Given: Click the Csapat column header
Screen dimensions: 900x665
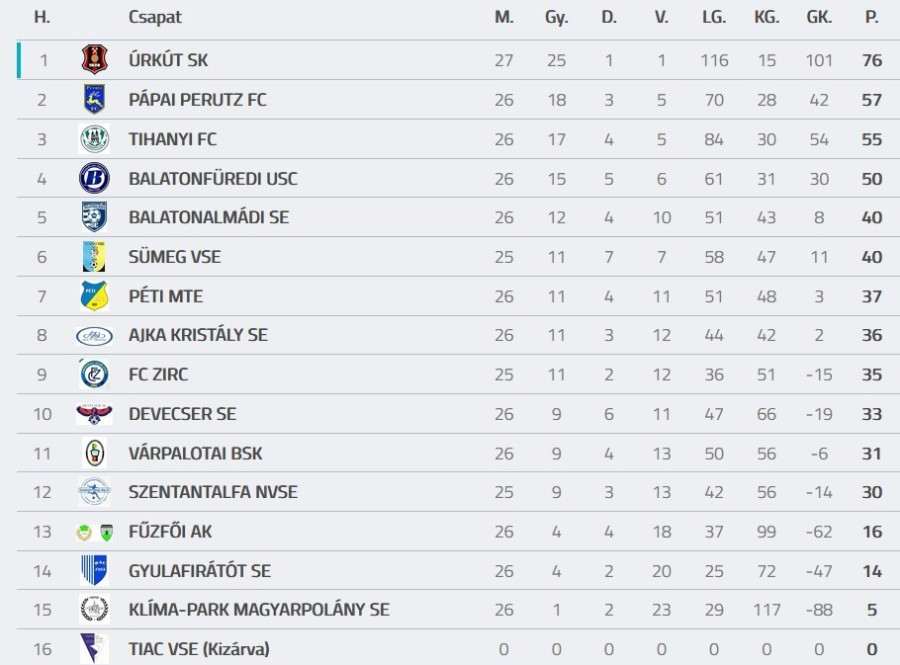Looking at the screenshot, I should [155, 17].
